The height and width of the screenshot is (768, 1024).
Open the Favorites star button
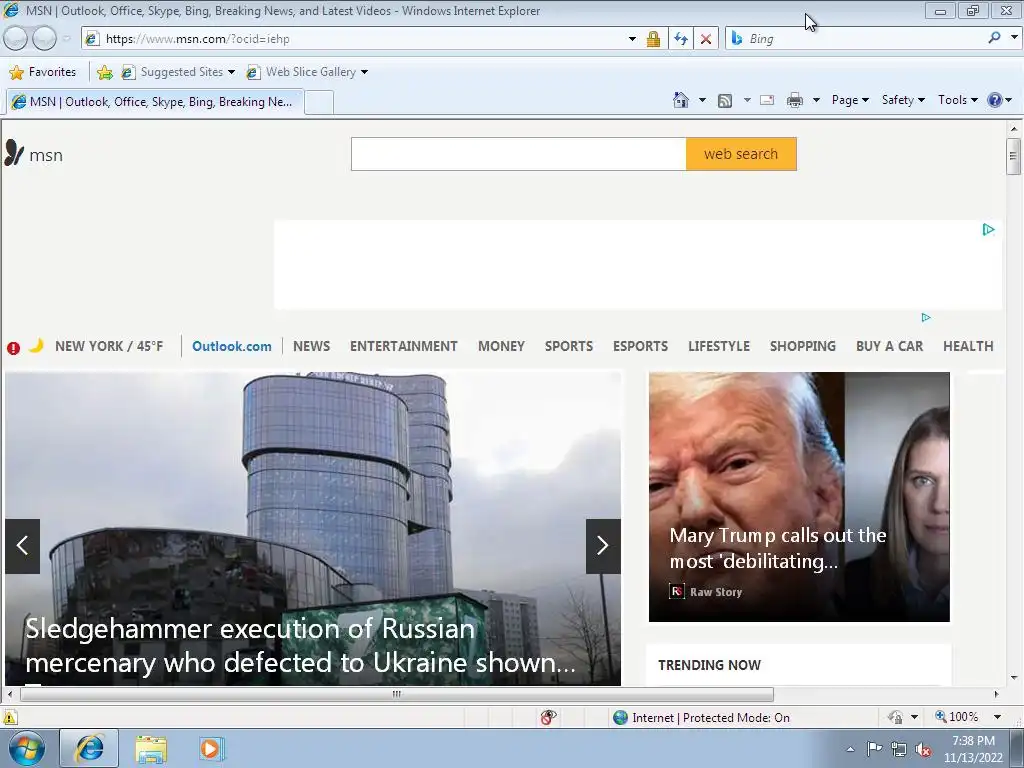(43, 72)
